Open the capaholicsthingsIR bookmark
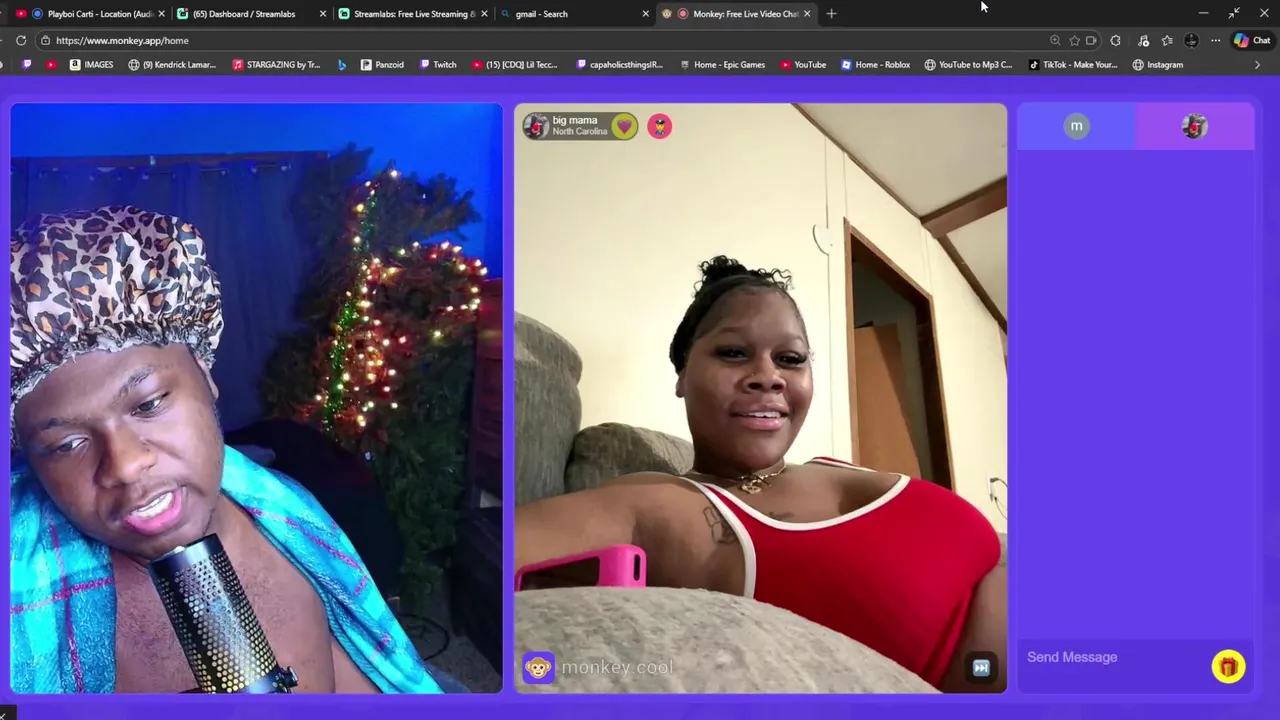The image size is (1280, 720). click(620, 65)
